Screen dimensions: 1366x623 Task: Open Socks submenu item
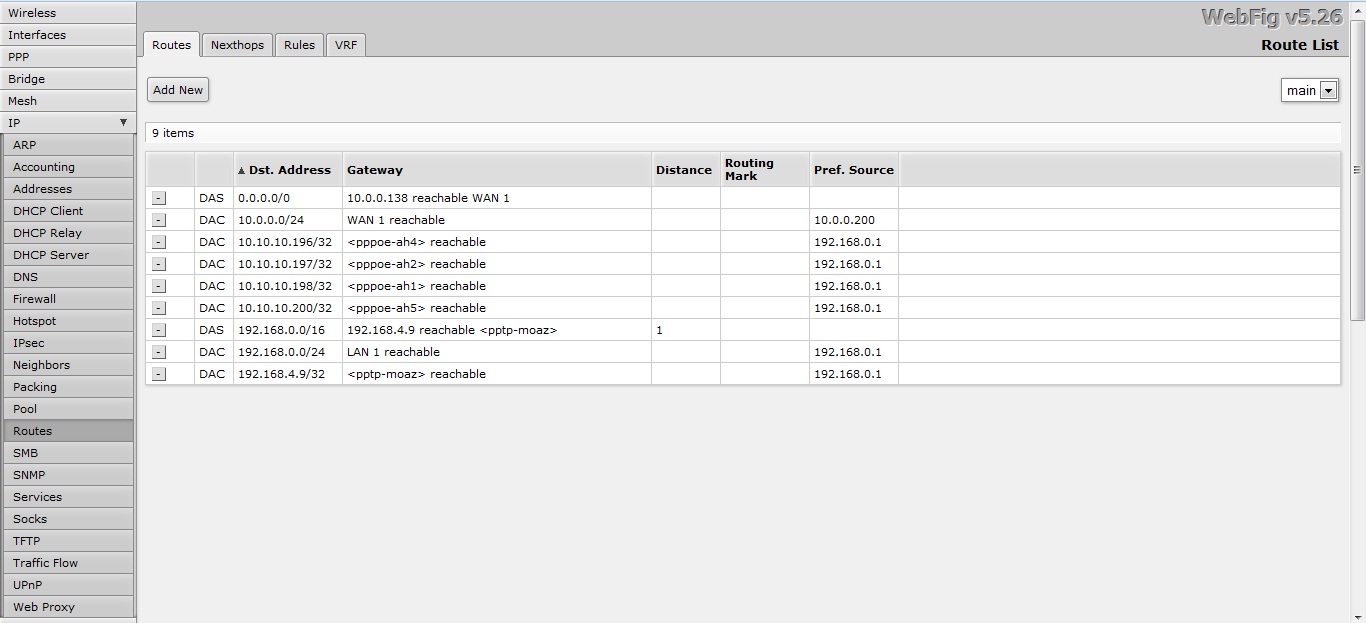[x=68, y=519]
